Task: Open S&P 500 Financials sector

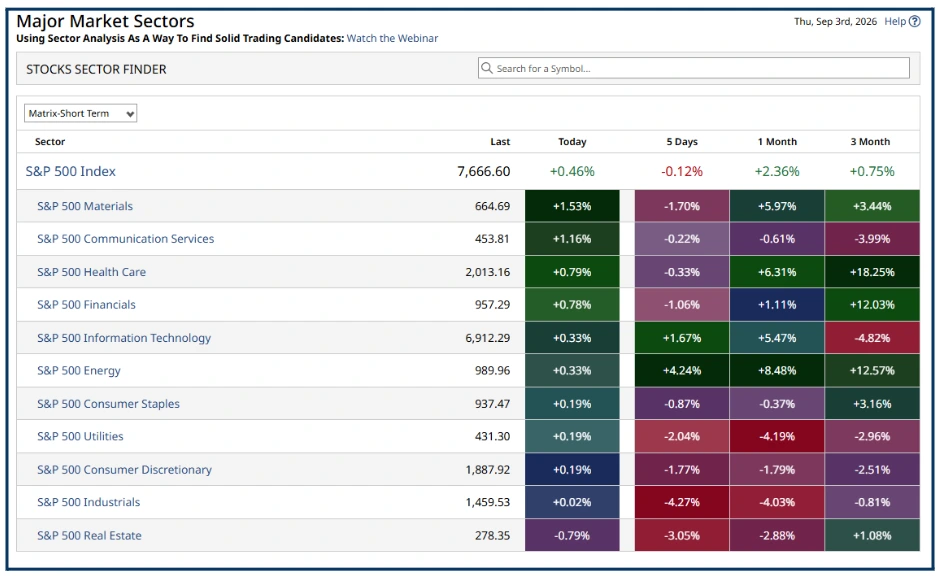Action: (x=86, y=304)
